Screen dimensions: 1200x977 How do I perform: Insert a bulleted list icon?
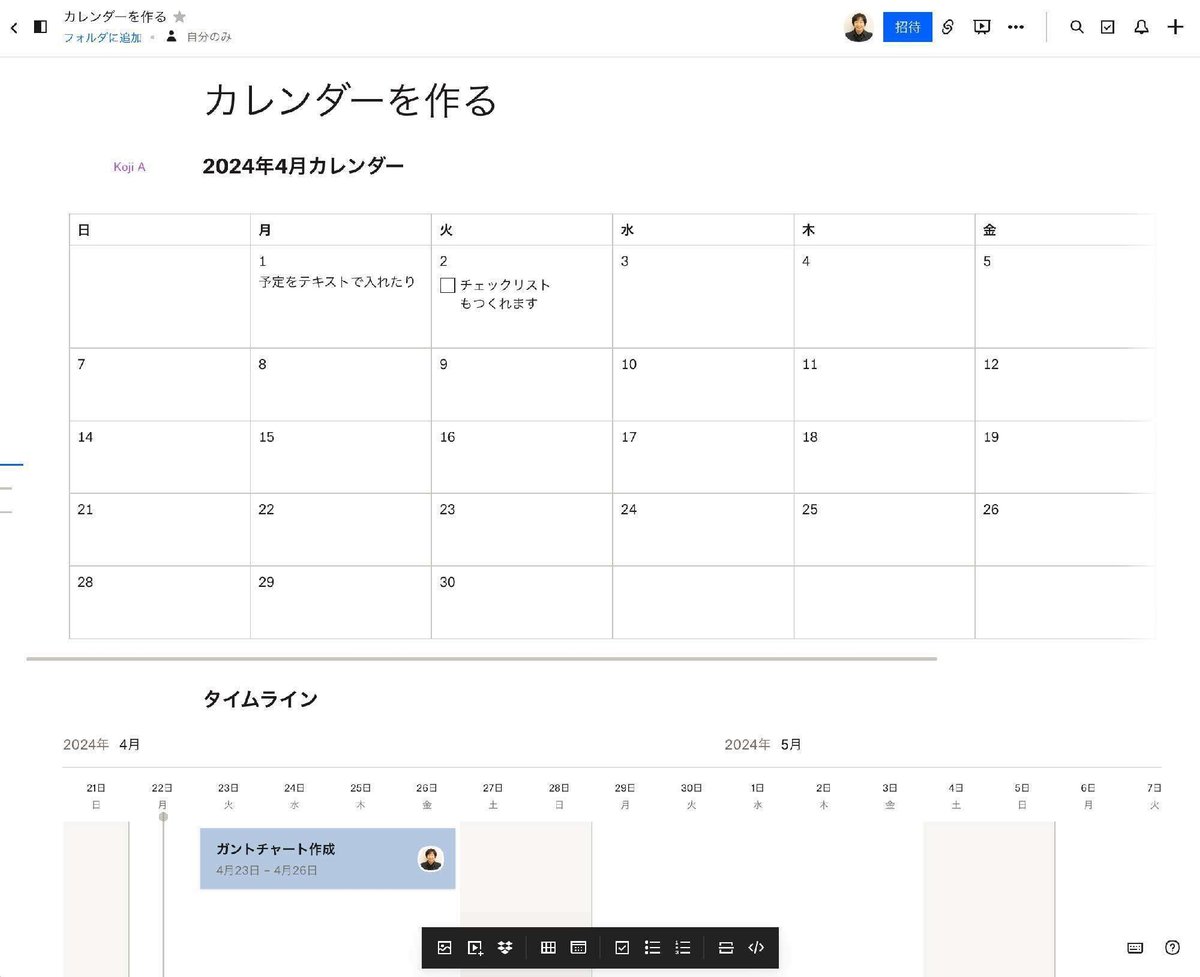[x=652, y=947]
